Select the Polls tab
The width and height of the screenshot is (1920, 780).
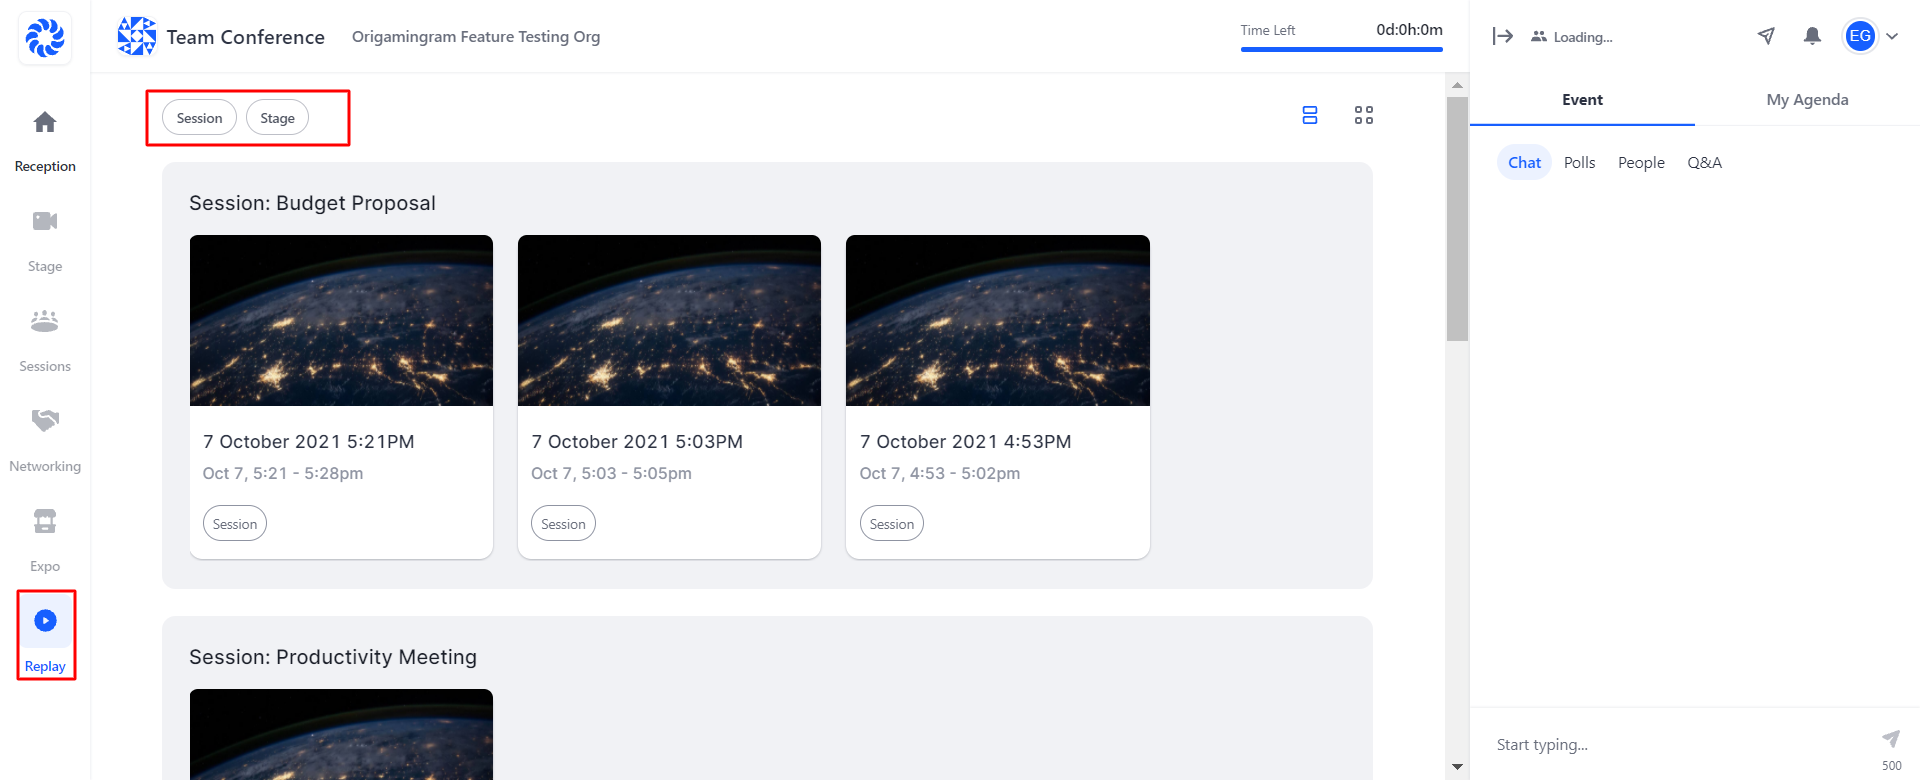1579,163
